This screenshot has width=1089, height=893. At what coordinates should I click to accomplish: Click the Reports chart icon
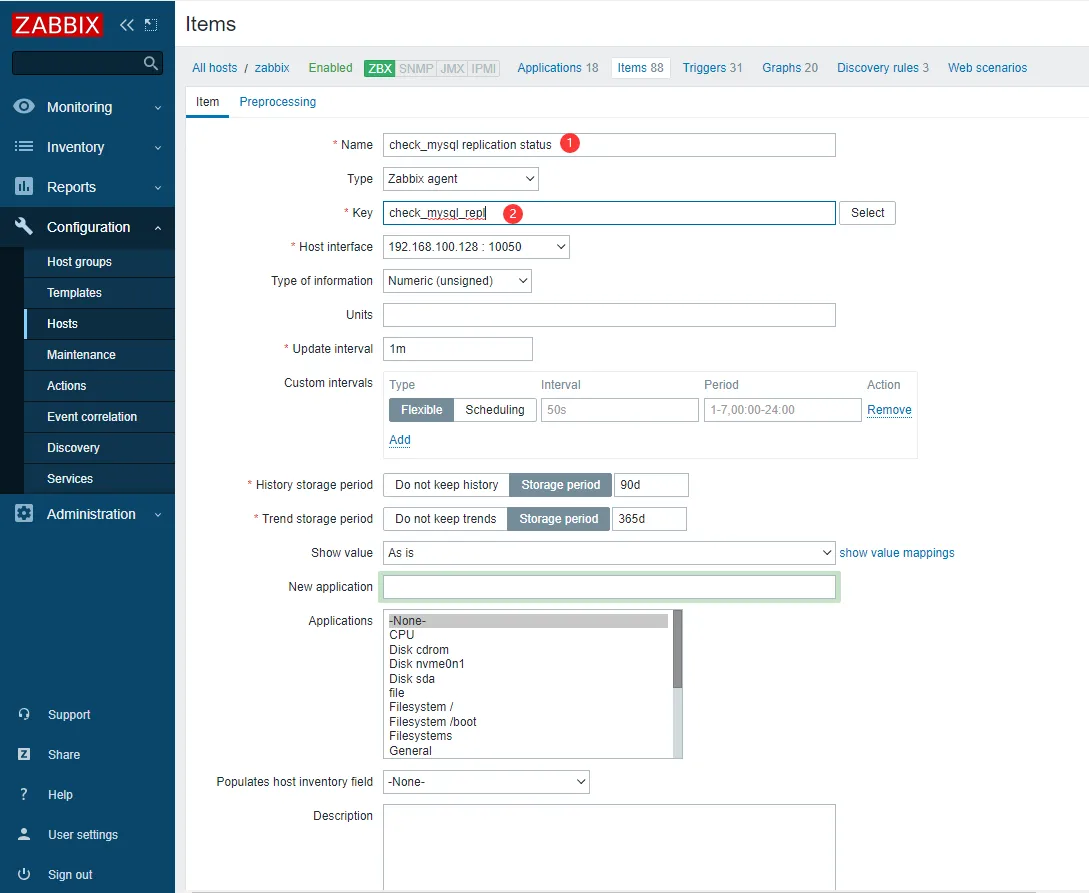pyautogui.click(x=24, y=186)
